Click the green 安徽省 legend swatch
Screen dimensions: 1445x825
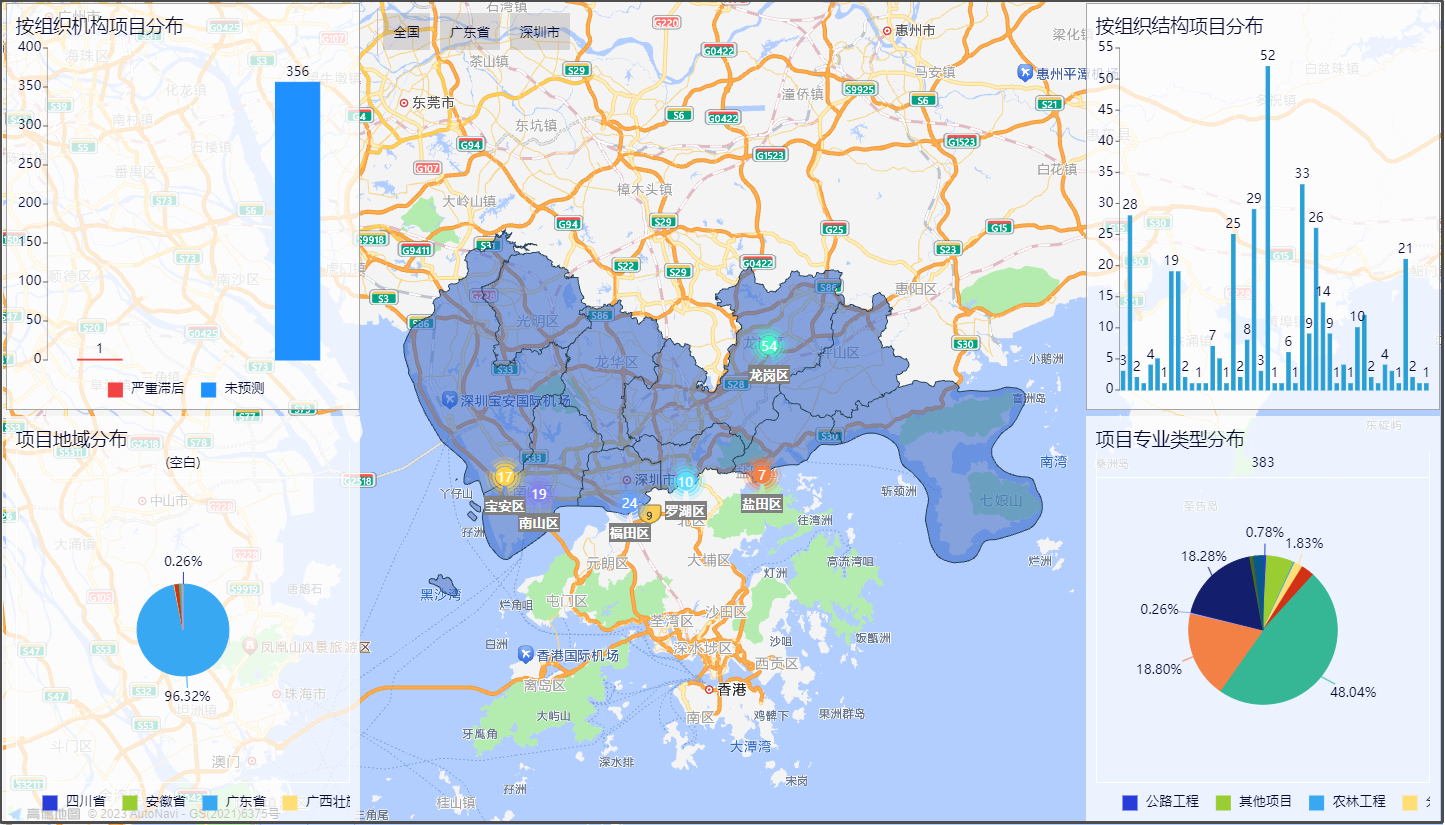tap(130, 802)
